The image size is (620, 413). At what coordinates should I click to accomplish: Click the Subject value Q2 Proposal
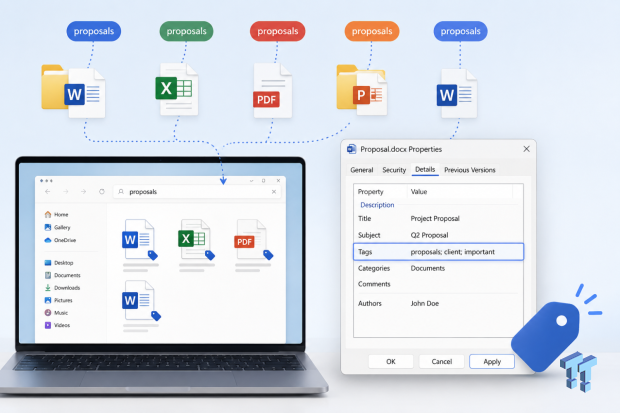(x=429, y=235)
